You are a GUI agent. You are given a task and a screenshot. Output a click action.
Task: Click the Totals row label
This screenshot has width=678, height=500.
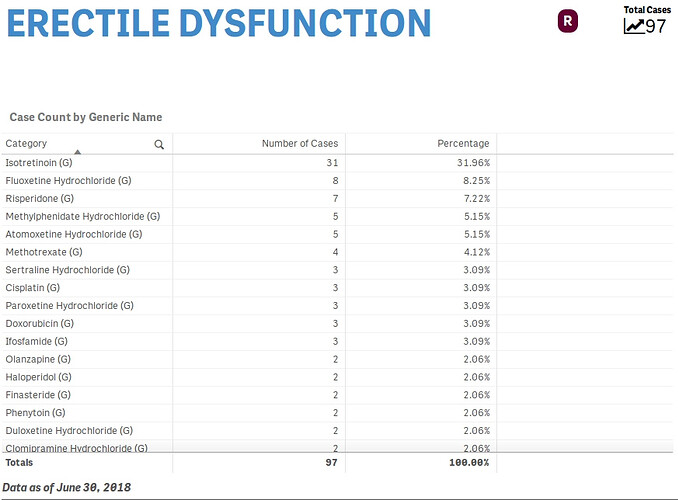[19, 462]
